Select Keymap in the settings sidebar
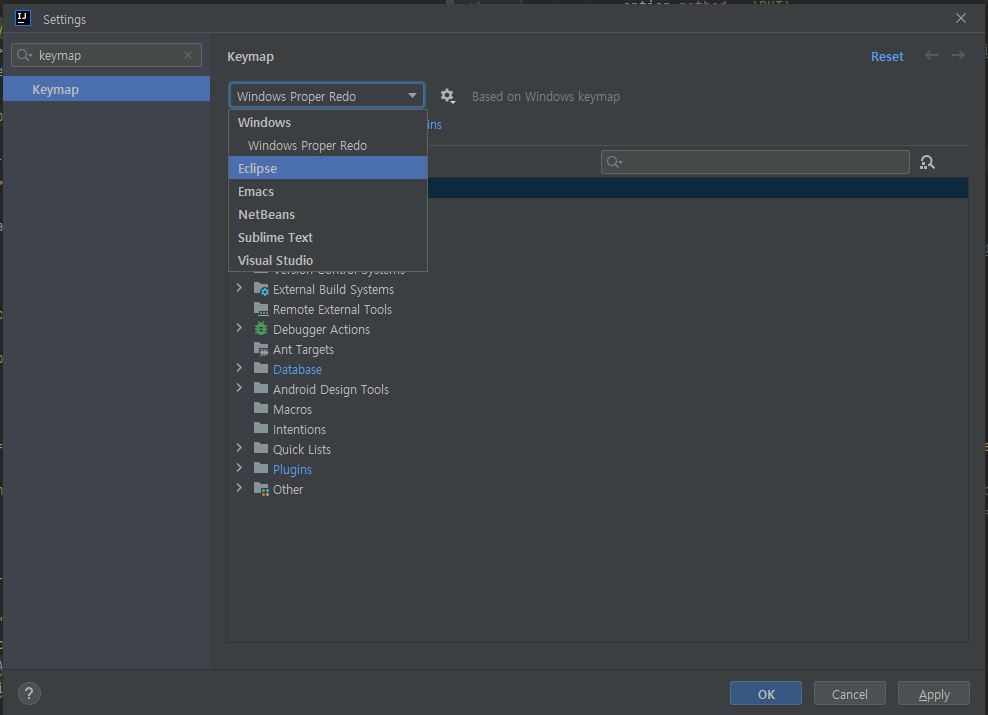The height and width of the screenshot is (715, 988). pos(106,89)
